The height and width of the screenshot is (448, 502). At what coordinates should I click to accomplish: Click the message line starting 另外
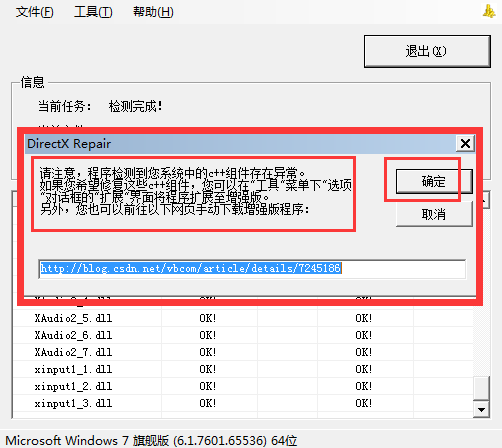tap(175, 210)
